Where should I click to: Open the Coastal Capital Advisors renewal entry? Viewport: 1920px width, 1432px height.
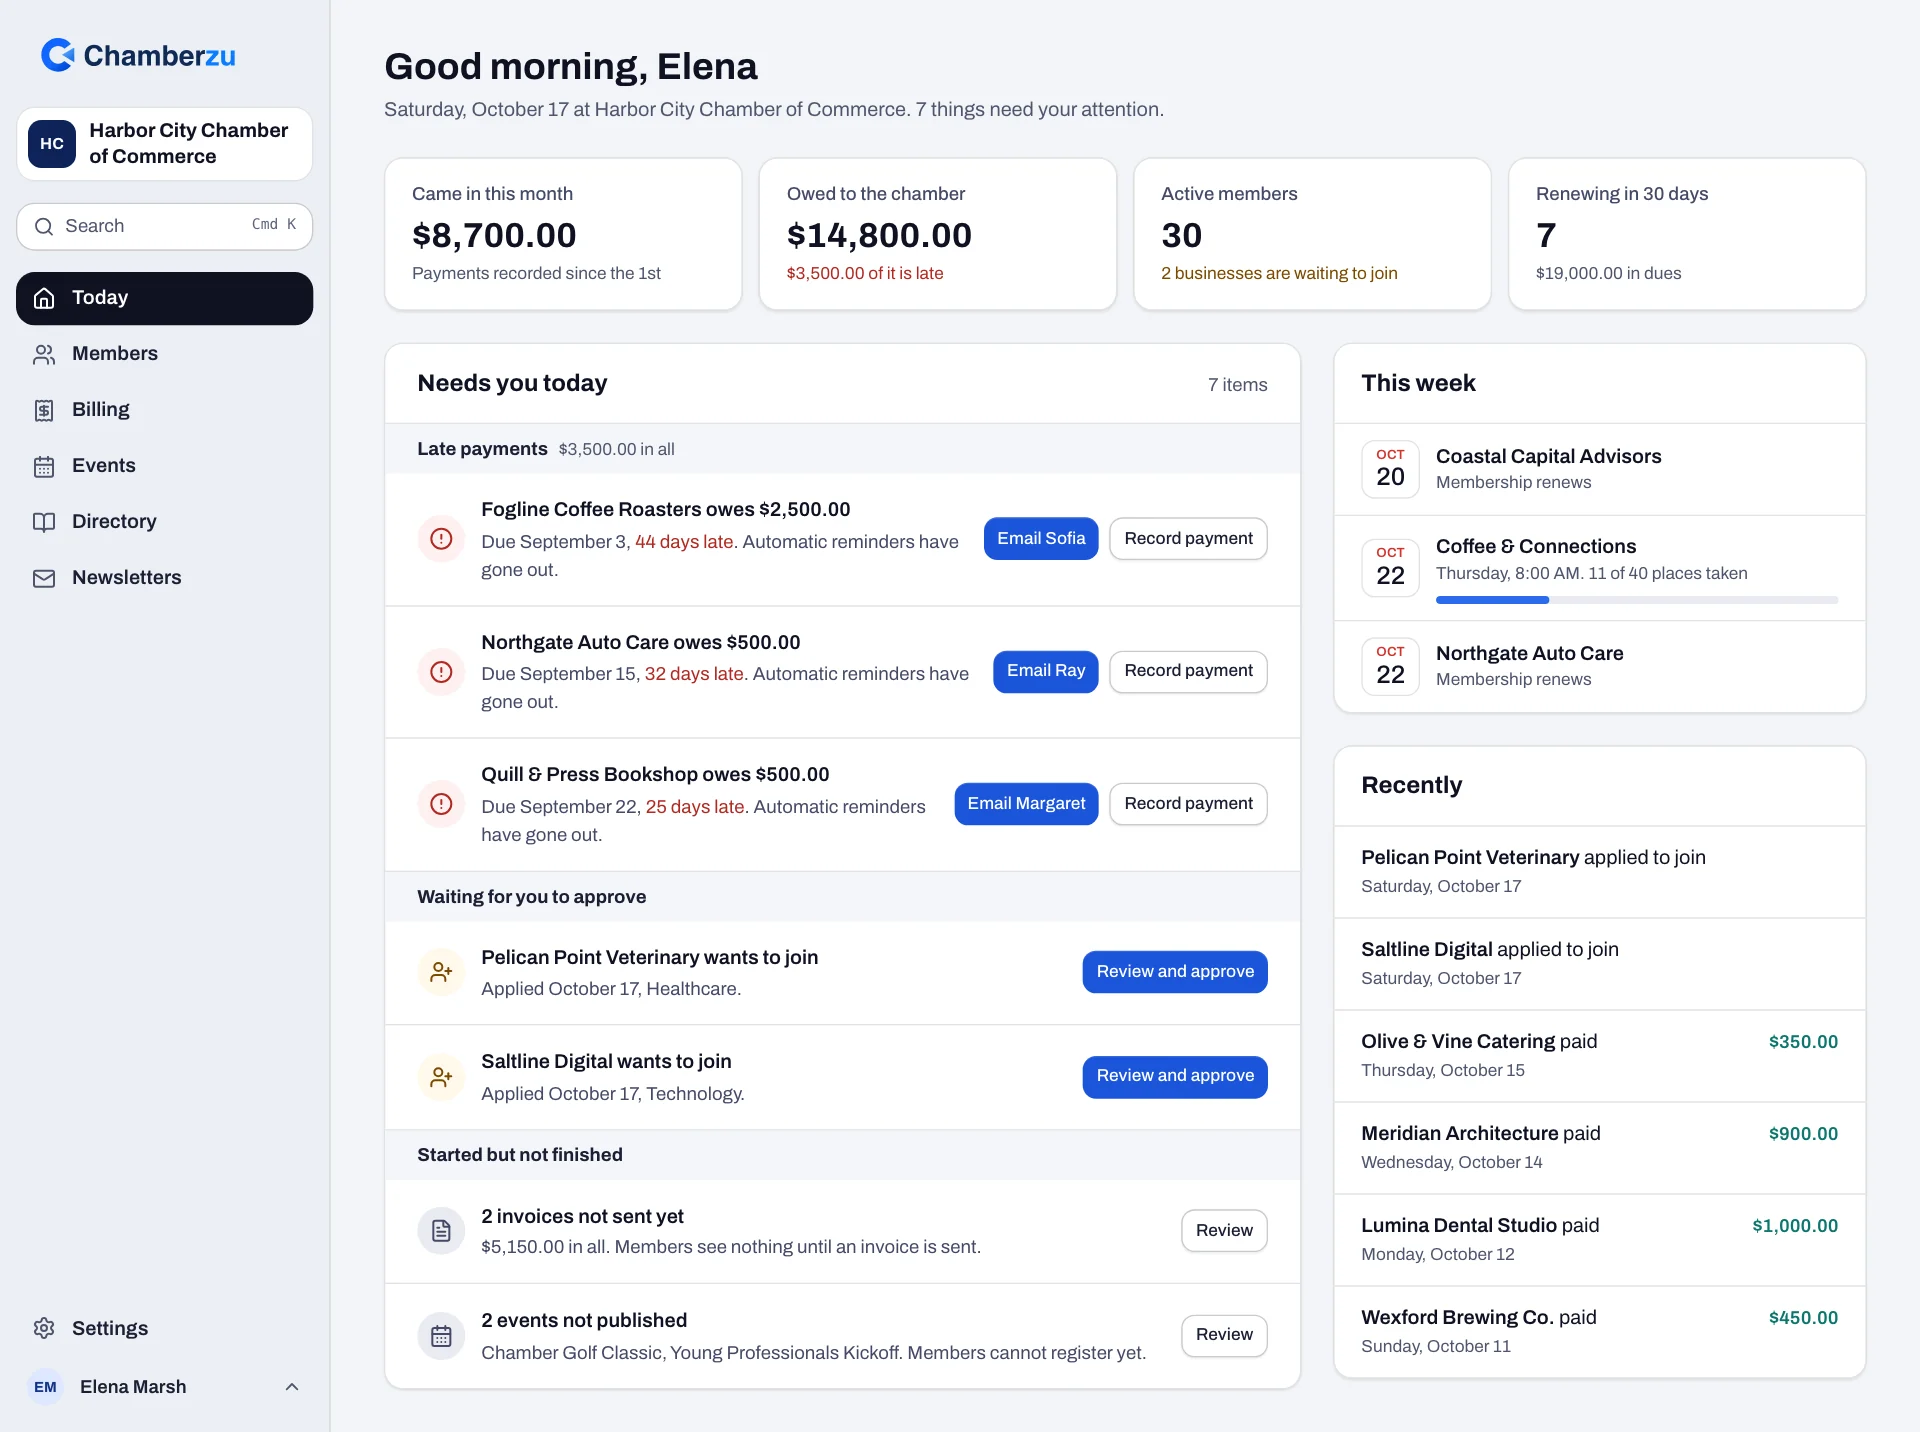coord(1600,469)
